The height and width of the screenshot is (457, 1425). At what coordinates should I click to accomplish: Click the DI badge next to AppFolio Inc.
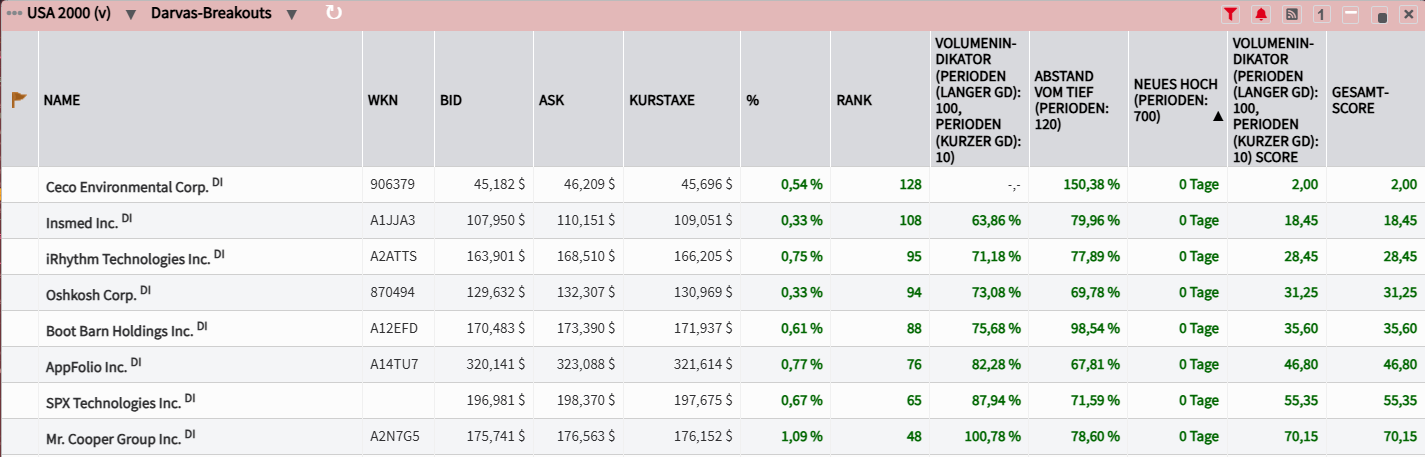click(x=136, y=362)
